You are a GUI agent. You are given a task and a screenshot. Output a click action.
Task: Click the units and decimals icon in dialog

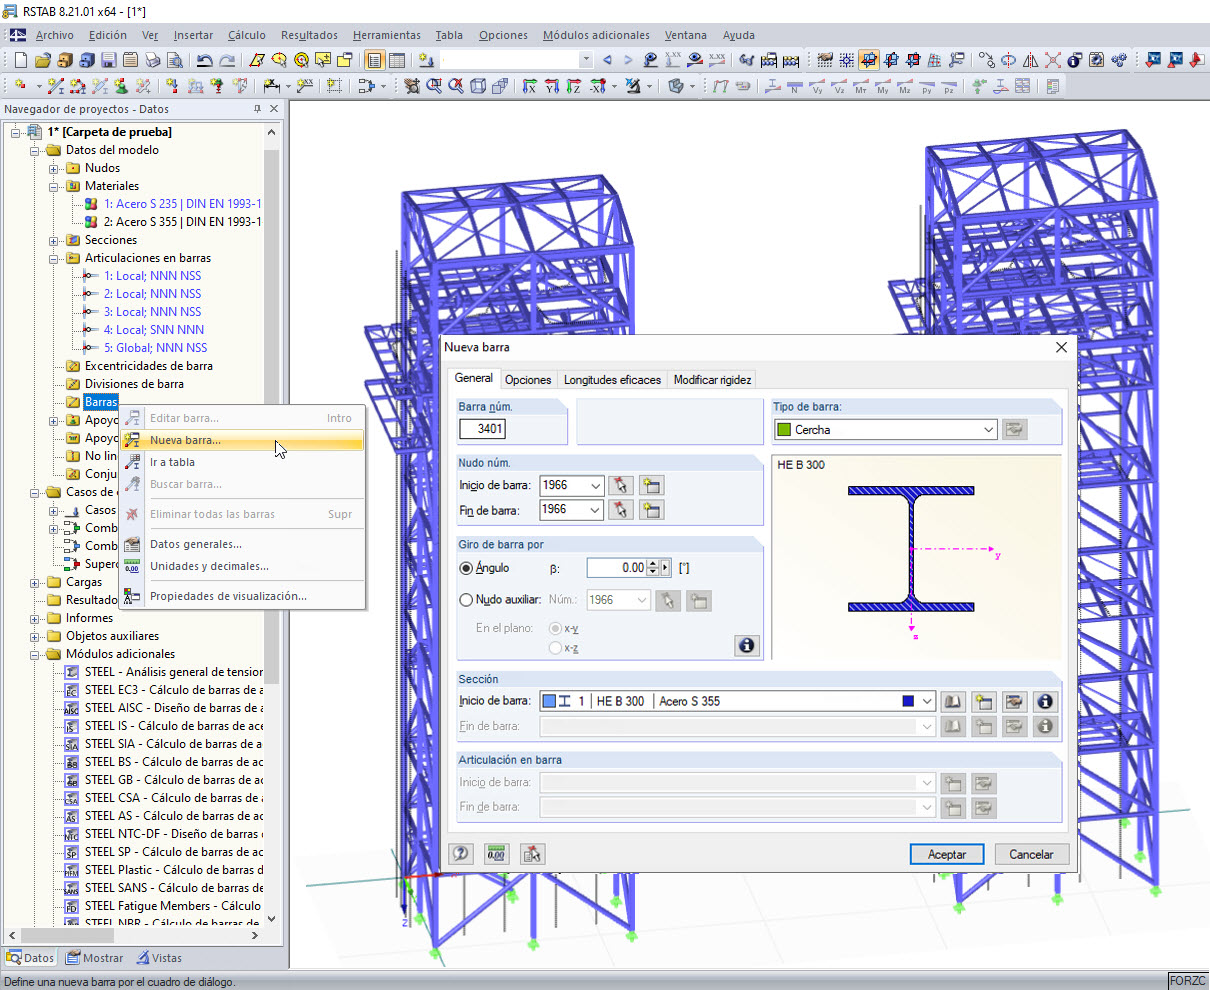pyautogui.click(x=496, y=854)
